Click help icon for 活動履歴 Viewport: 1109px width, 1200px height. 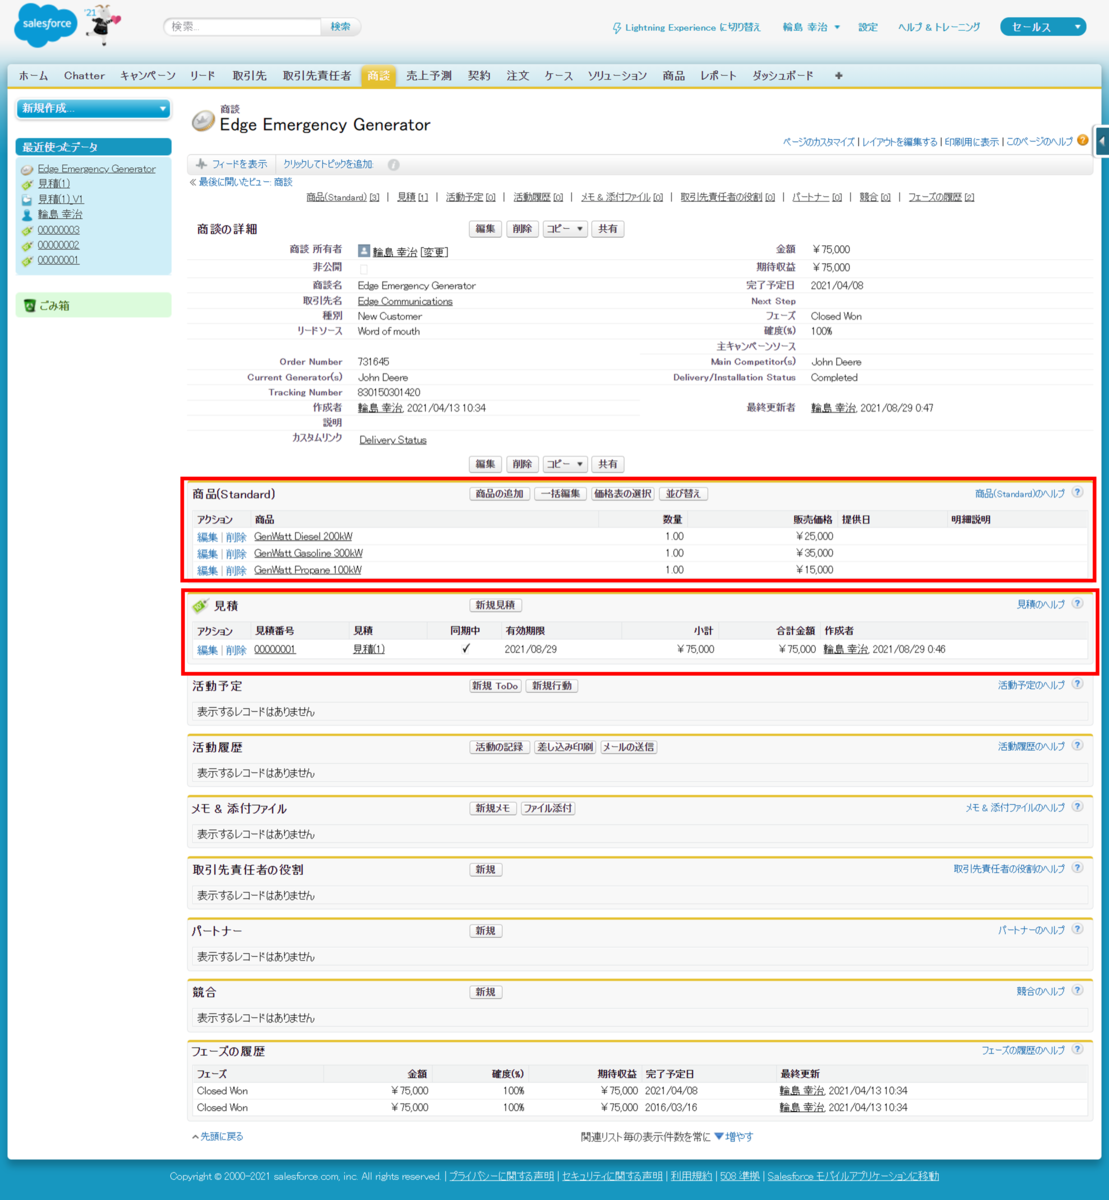click(x=1077, y=746)
